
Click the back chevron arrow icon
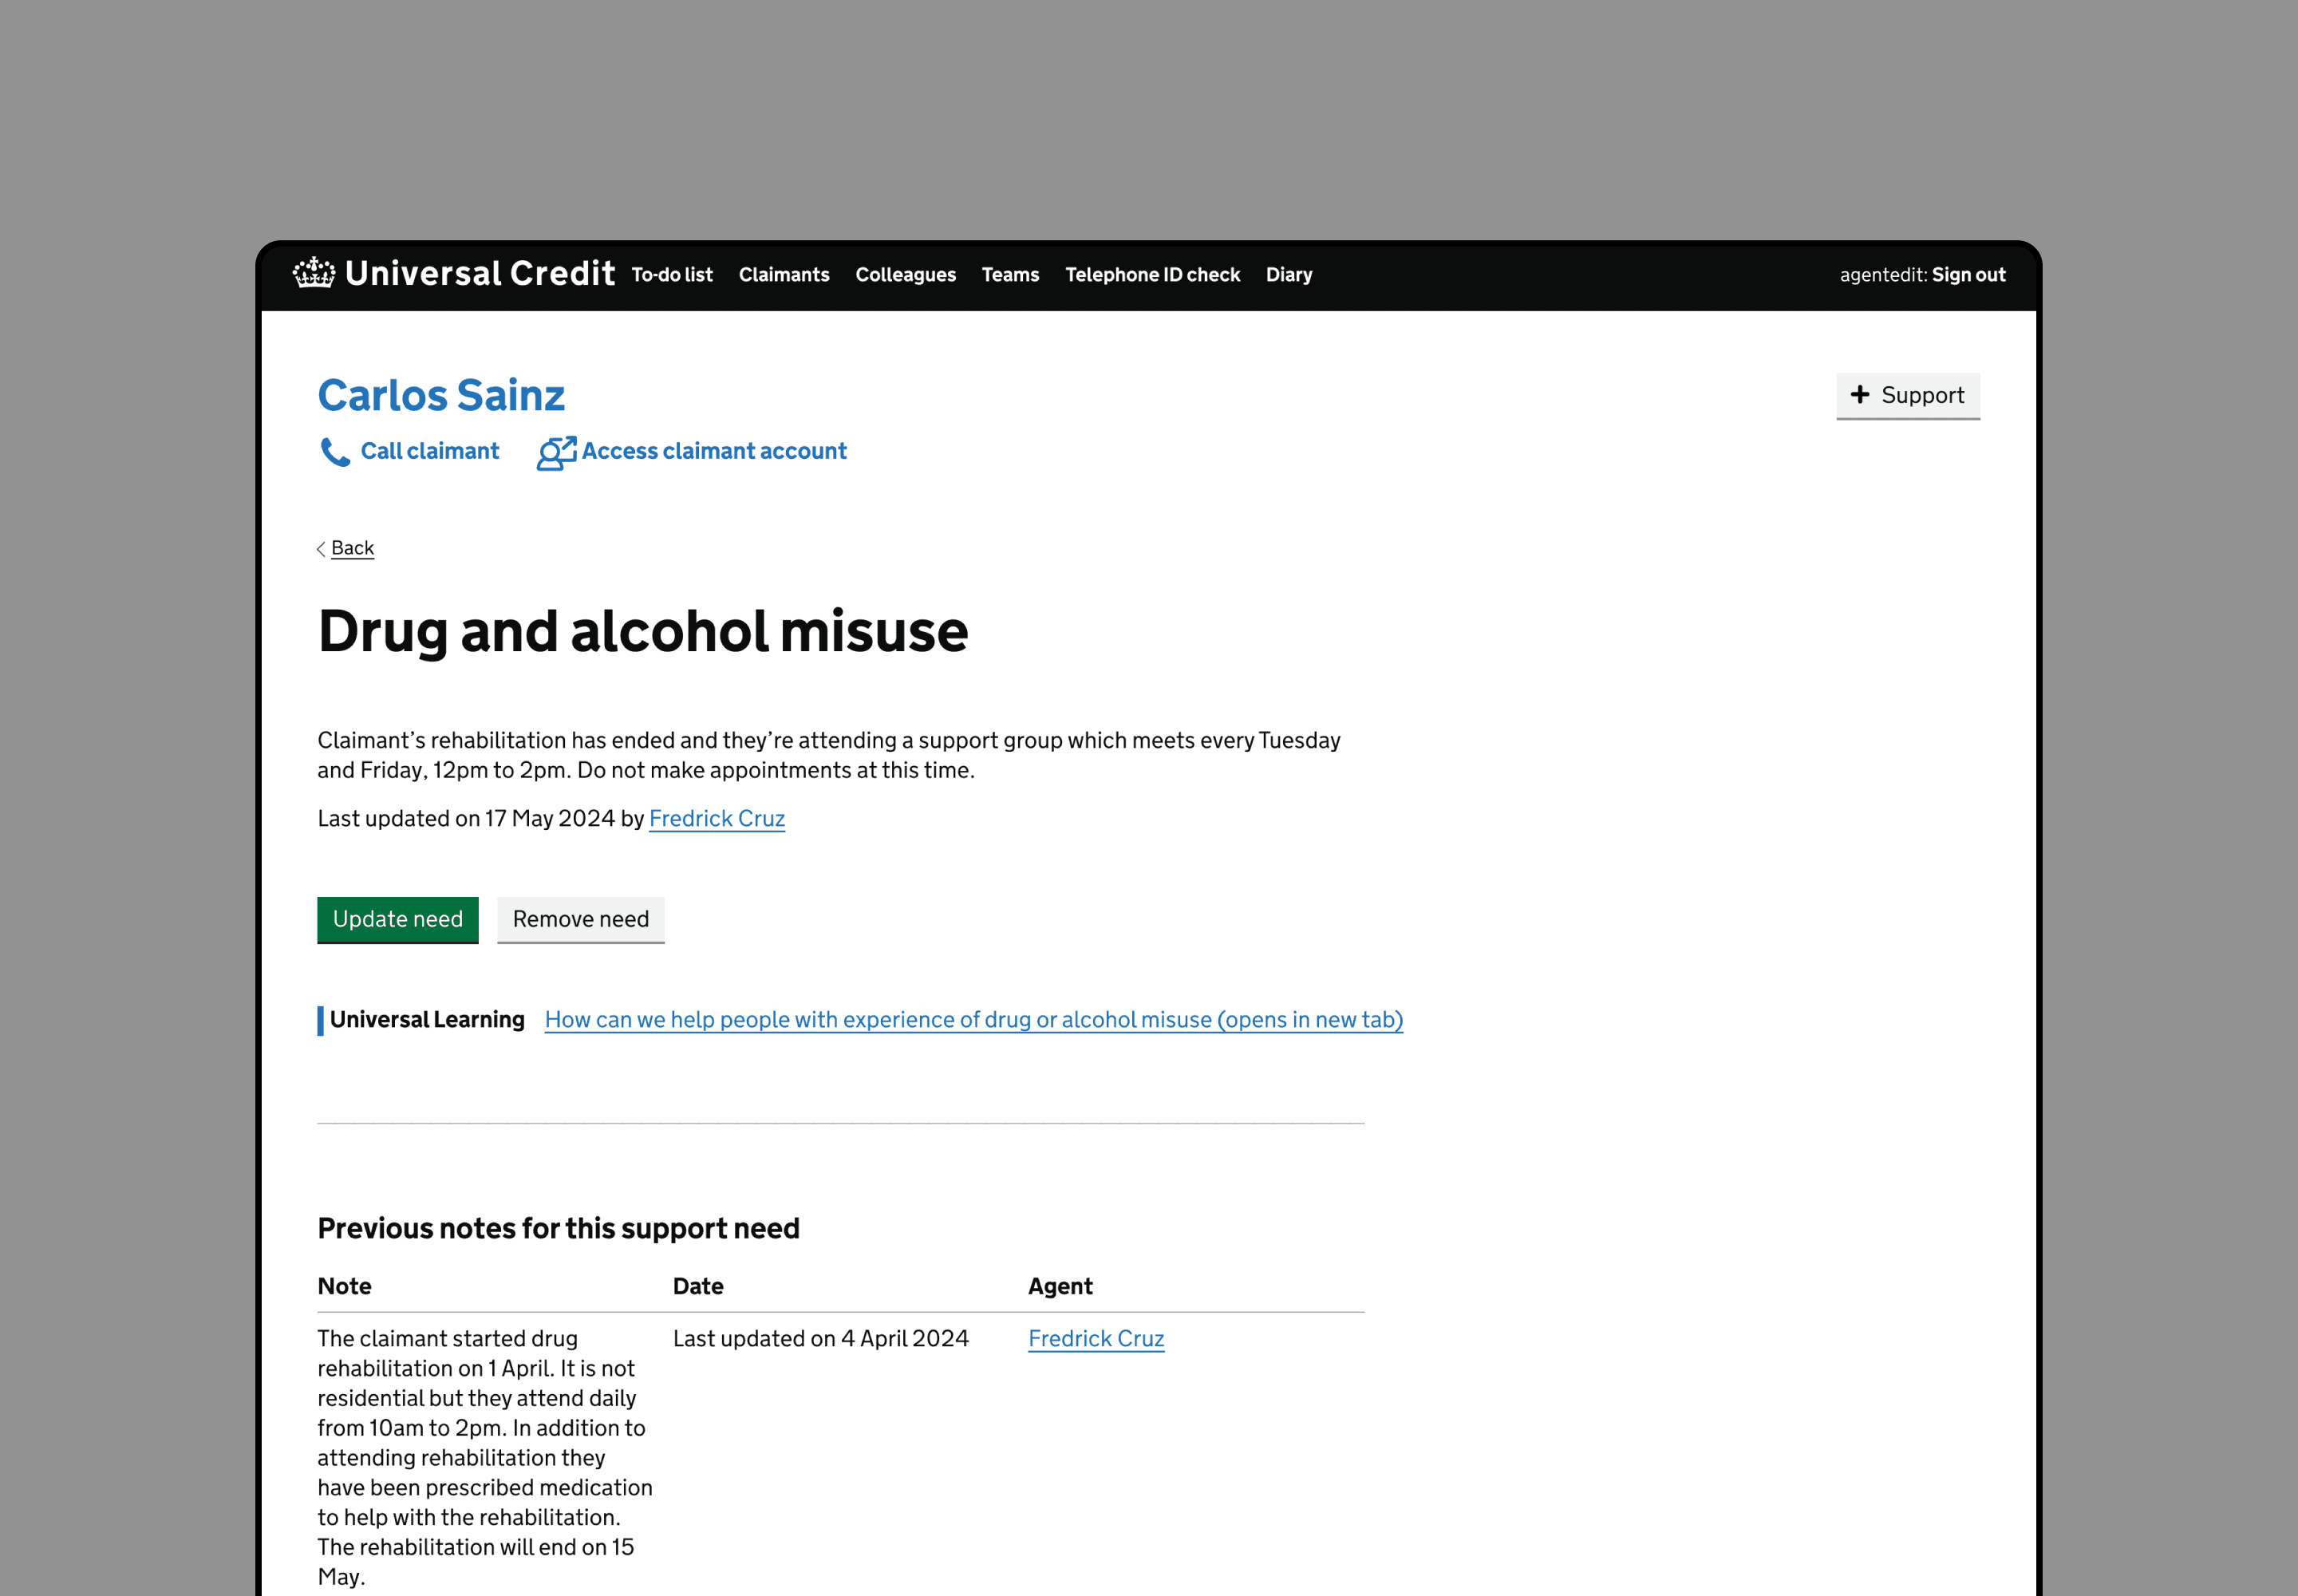[x=321, y=549]
